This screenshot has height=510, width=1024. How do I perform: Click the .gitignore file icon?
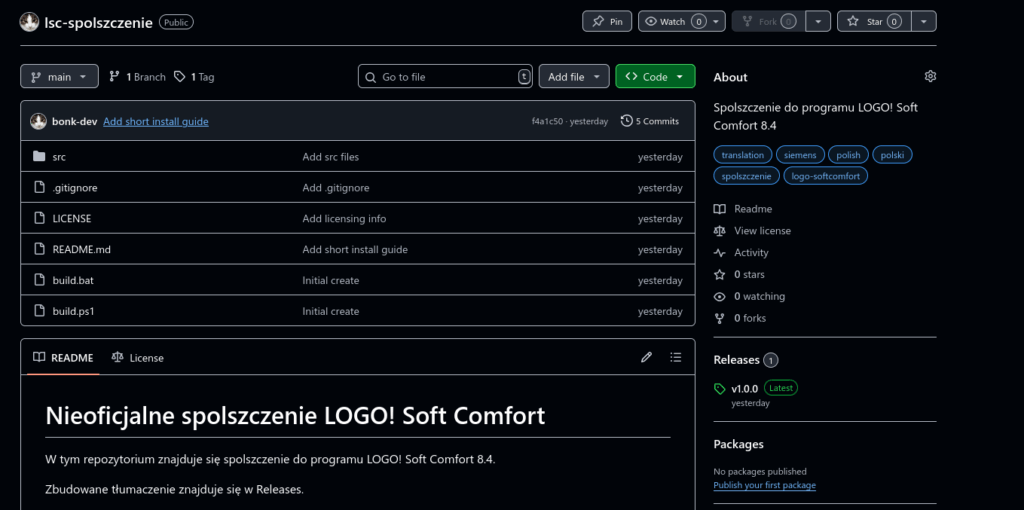(39, 187)
